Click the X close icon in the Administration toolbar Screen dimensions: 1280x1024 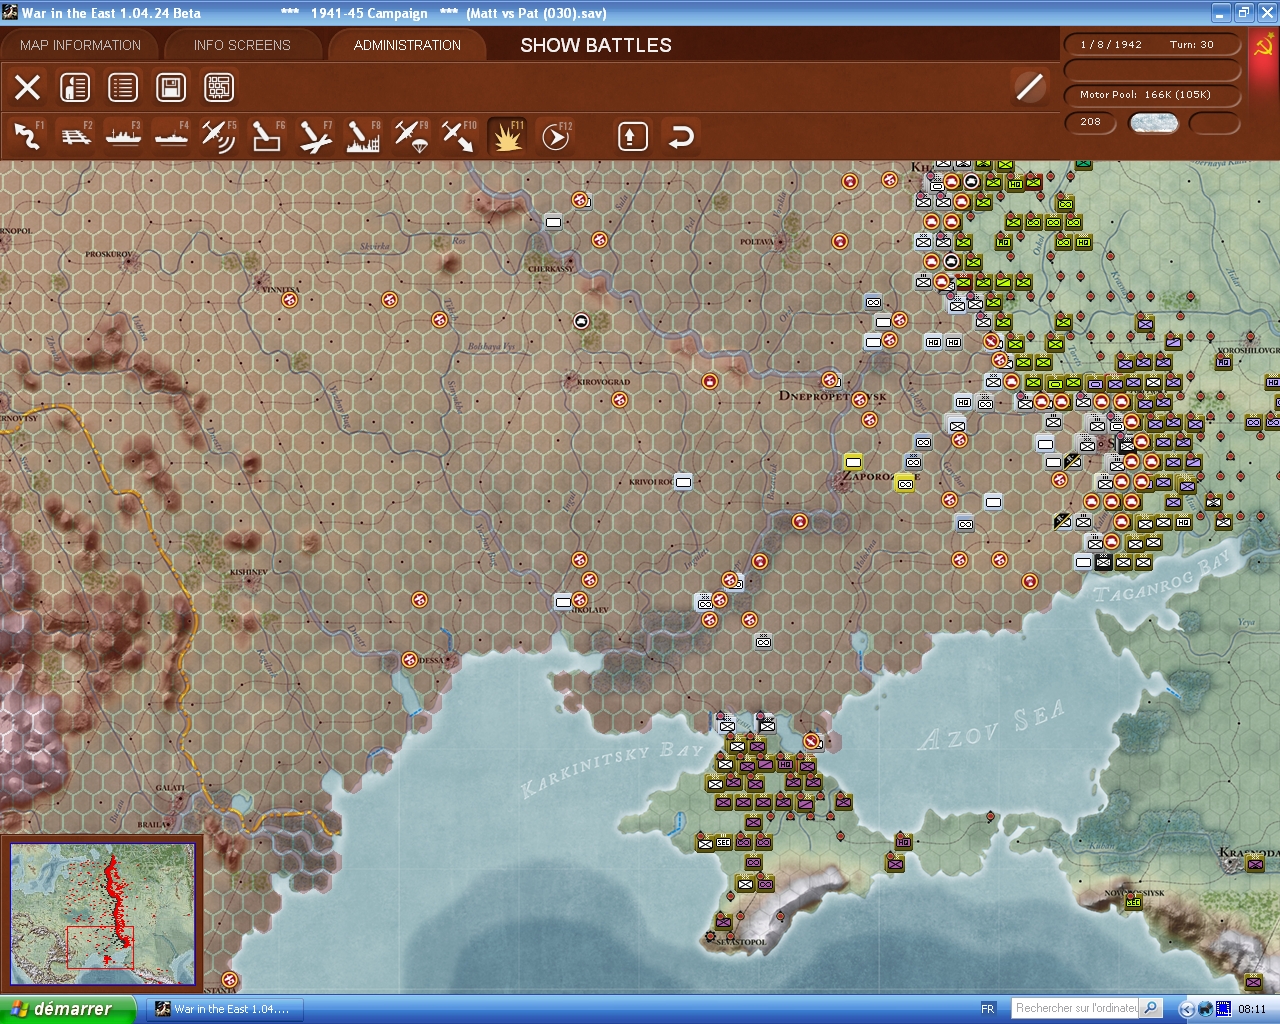(x=28, y=87)
